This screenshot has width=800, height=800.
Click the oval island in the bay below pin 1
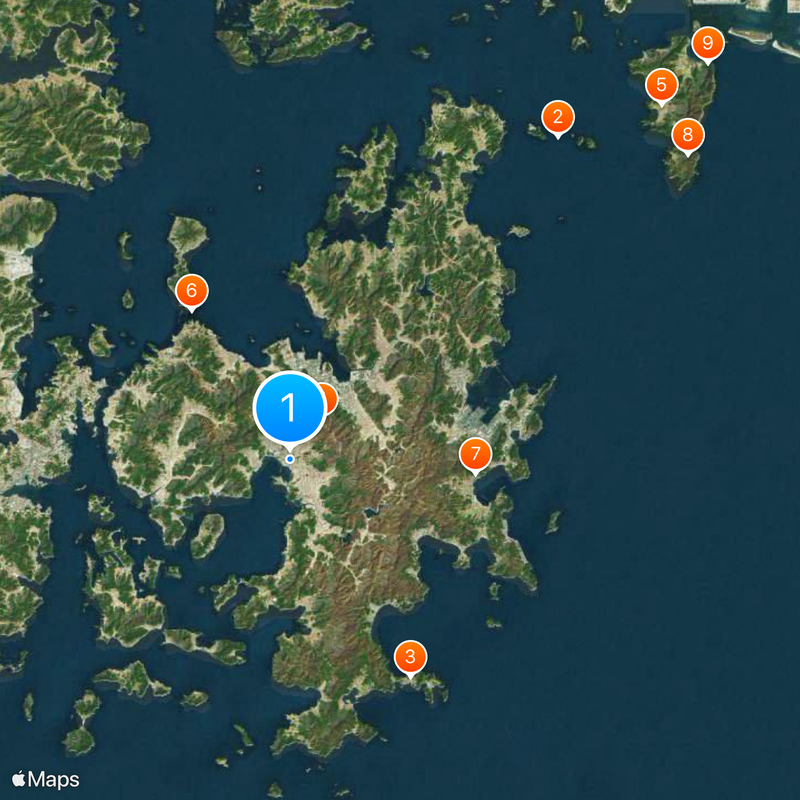coord(208,535)
